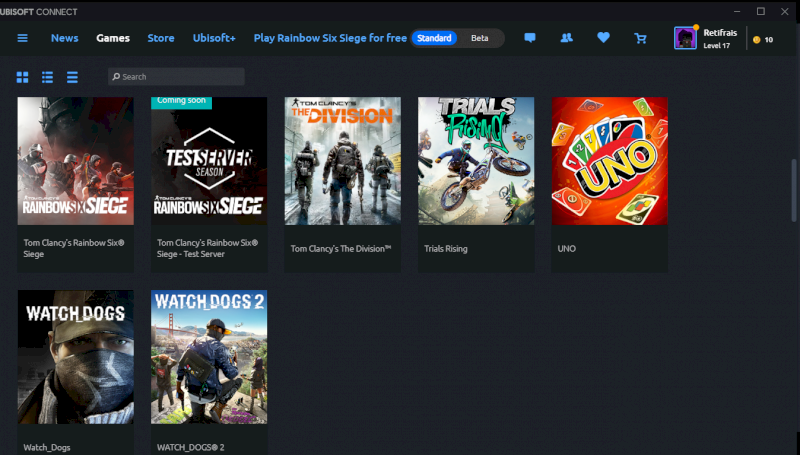Click the Units coin balance

pyautogui.click(x=762, y=39)
